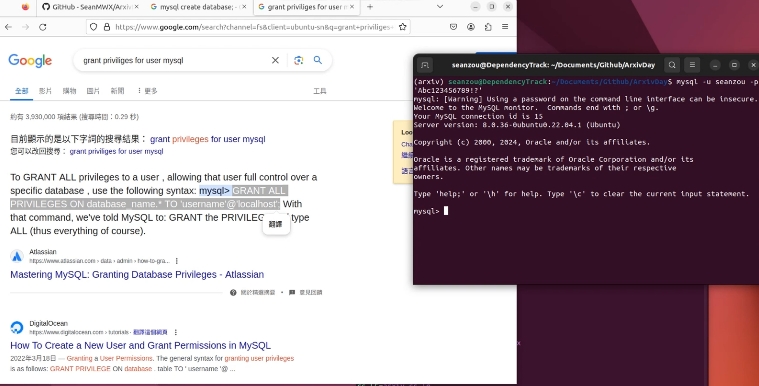
Task: Search instead for grant priviliges for user mysql
Action: (x=116, y=151)
